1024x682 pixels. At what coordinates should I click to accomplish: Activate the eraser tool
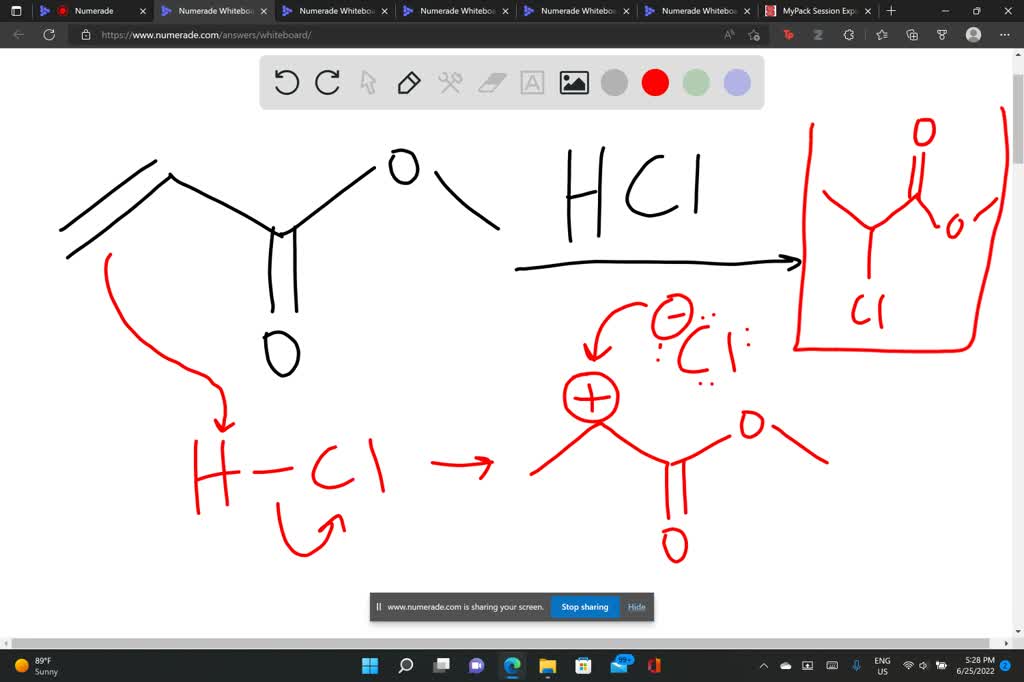pyautogui.click(x=490, y=83)
